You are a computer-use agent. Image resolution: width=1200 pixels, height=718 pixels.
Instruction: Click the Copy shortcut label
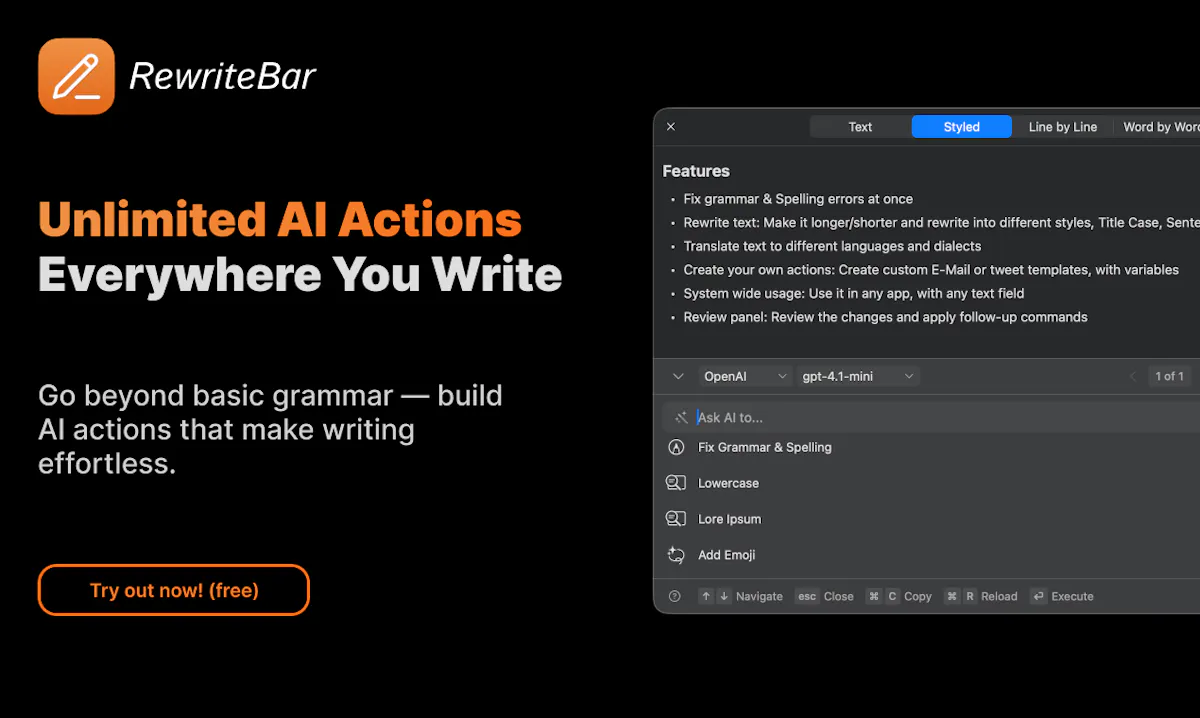917,597
